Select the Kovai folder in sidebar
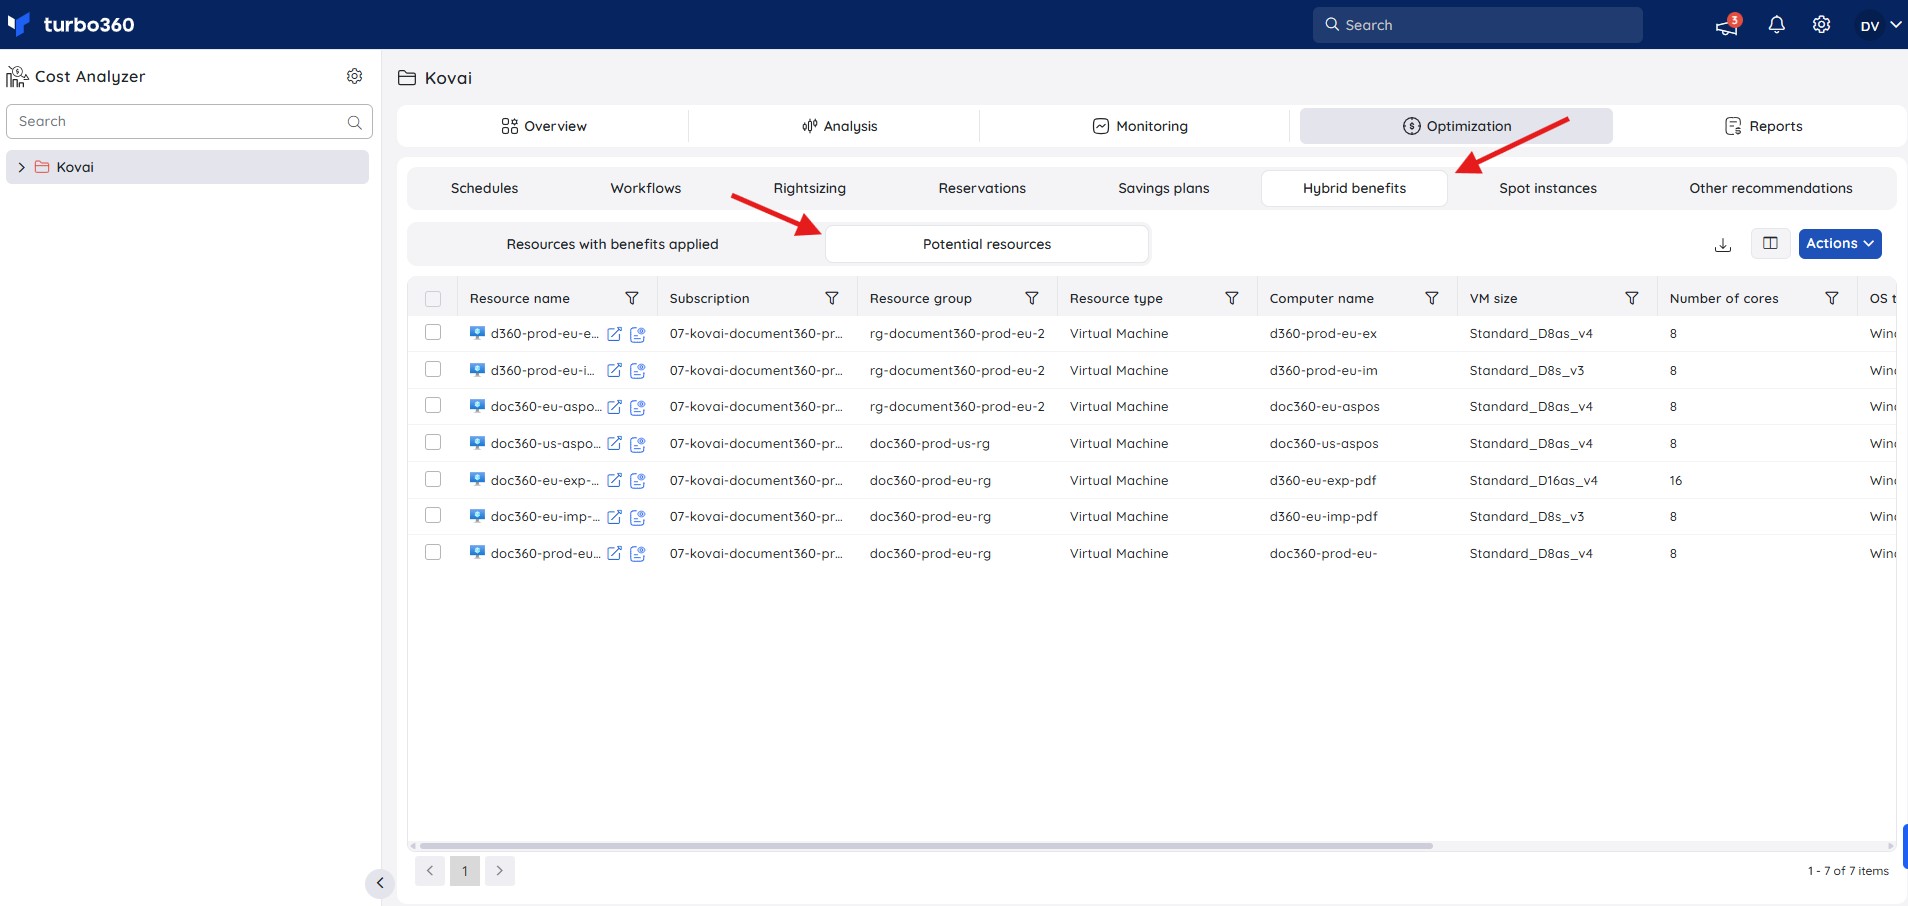The height and width of the screenshot is (906, 1908). 188,167
